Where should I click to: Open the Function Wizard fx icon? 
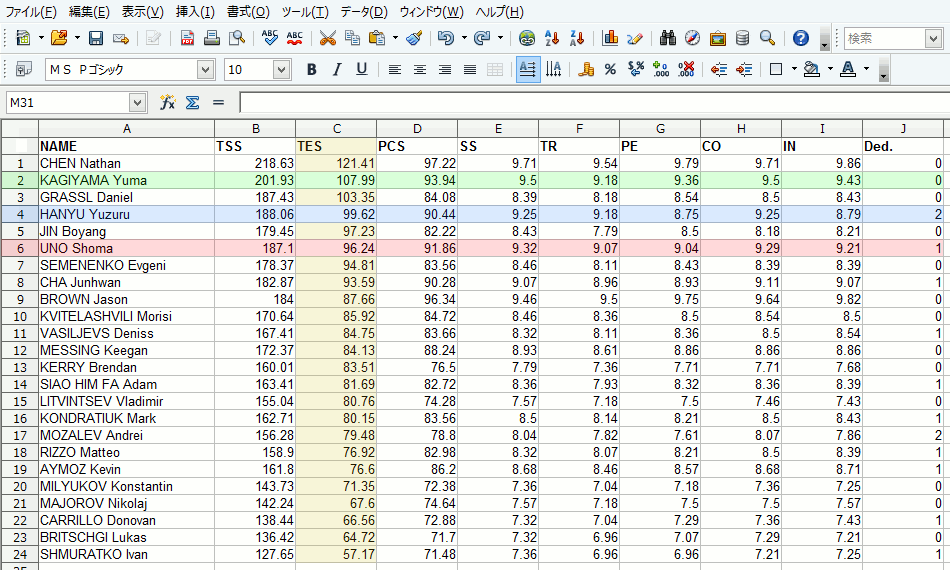point(167,102)
